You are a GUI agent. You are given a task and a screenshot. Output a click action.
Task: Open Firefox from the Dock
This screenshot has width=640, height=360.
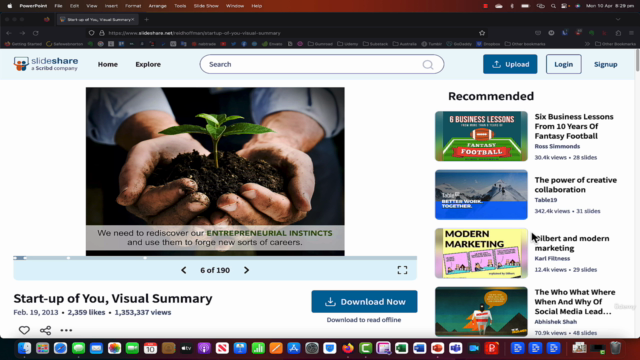click(x=348, y=348)
